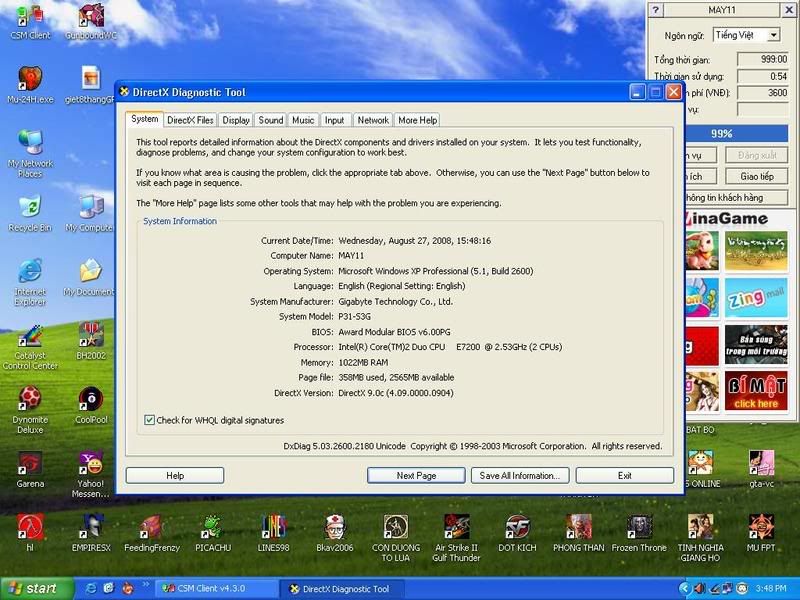Open My Network Places on the desktop
Viewport: 800px width, 600px height.
point(30,153)
